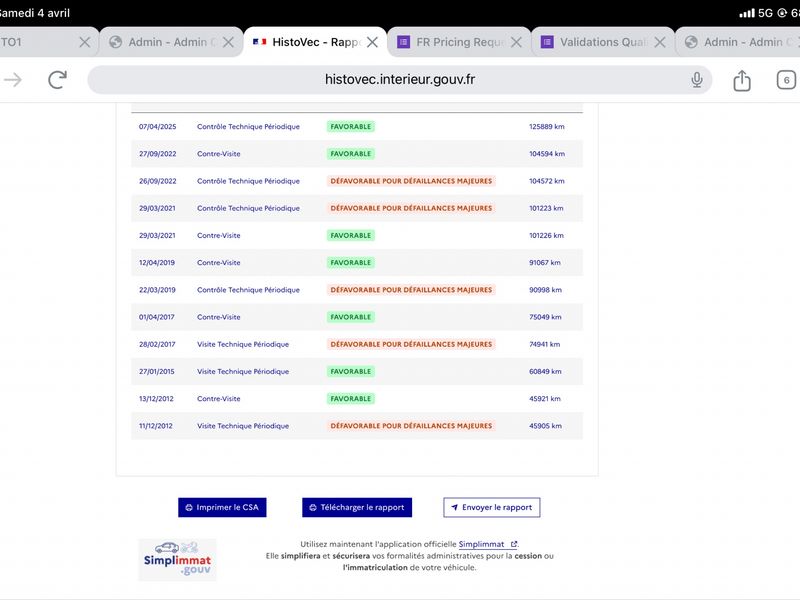Tap the Samedi 4 avril date in status bar

pyautogui.click(x=35, y=13)
